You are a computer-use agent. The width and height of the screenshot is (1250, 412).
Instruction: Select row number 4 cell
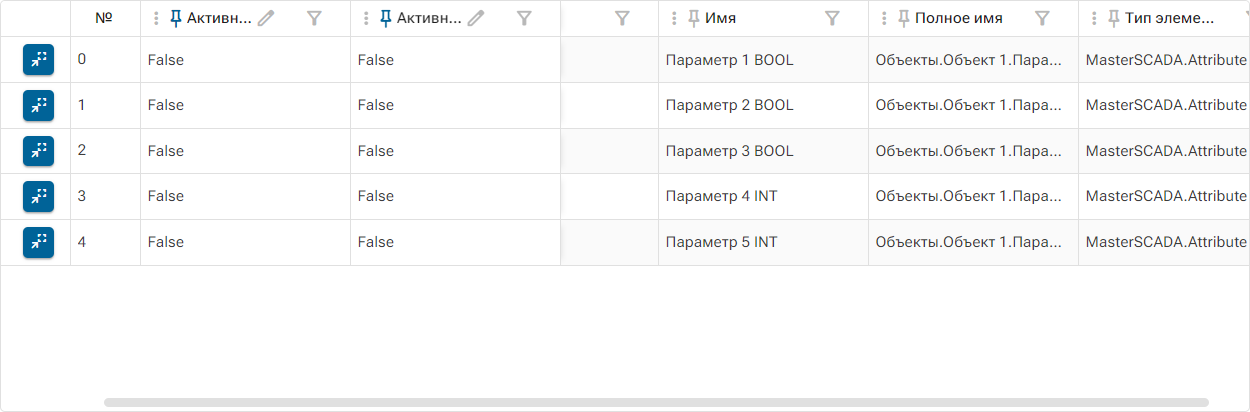[105, 242]
